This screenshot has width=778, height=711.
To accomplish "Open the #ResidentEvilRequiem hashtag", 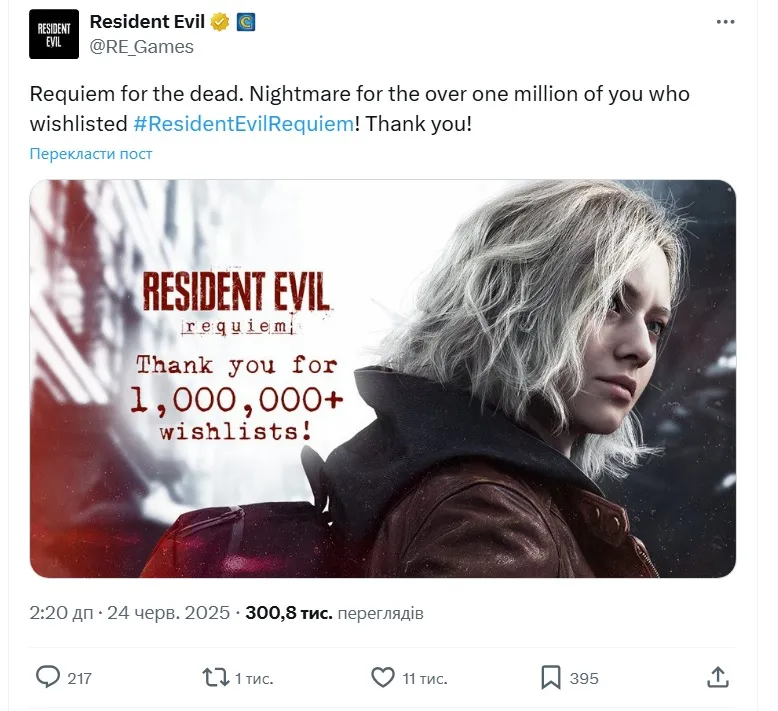I will point(244,124).
